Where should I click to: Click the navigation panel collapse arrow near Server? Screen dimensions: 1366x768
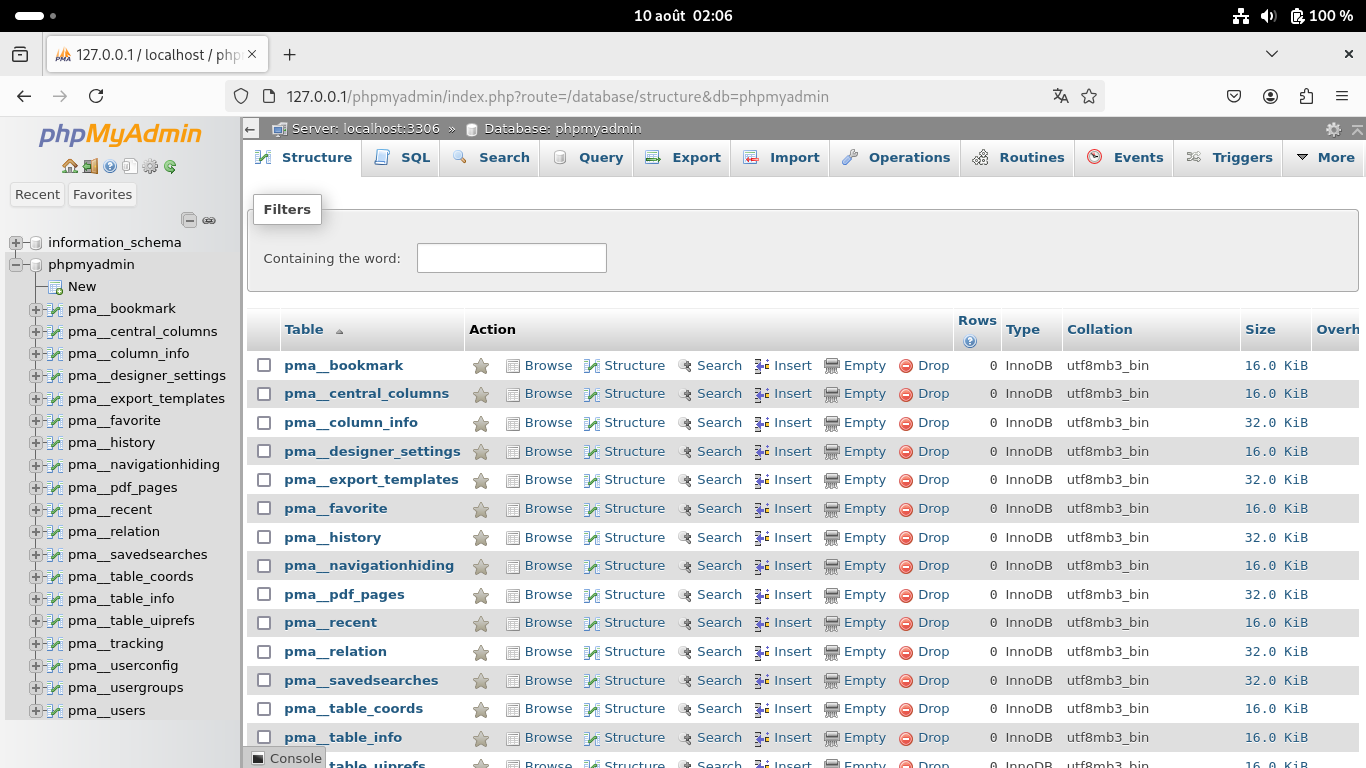pyautogui.click(x=251, y=129)
